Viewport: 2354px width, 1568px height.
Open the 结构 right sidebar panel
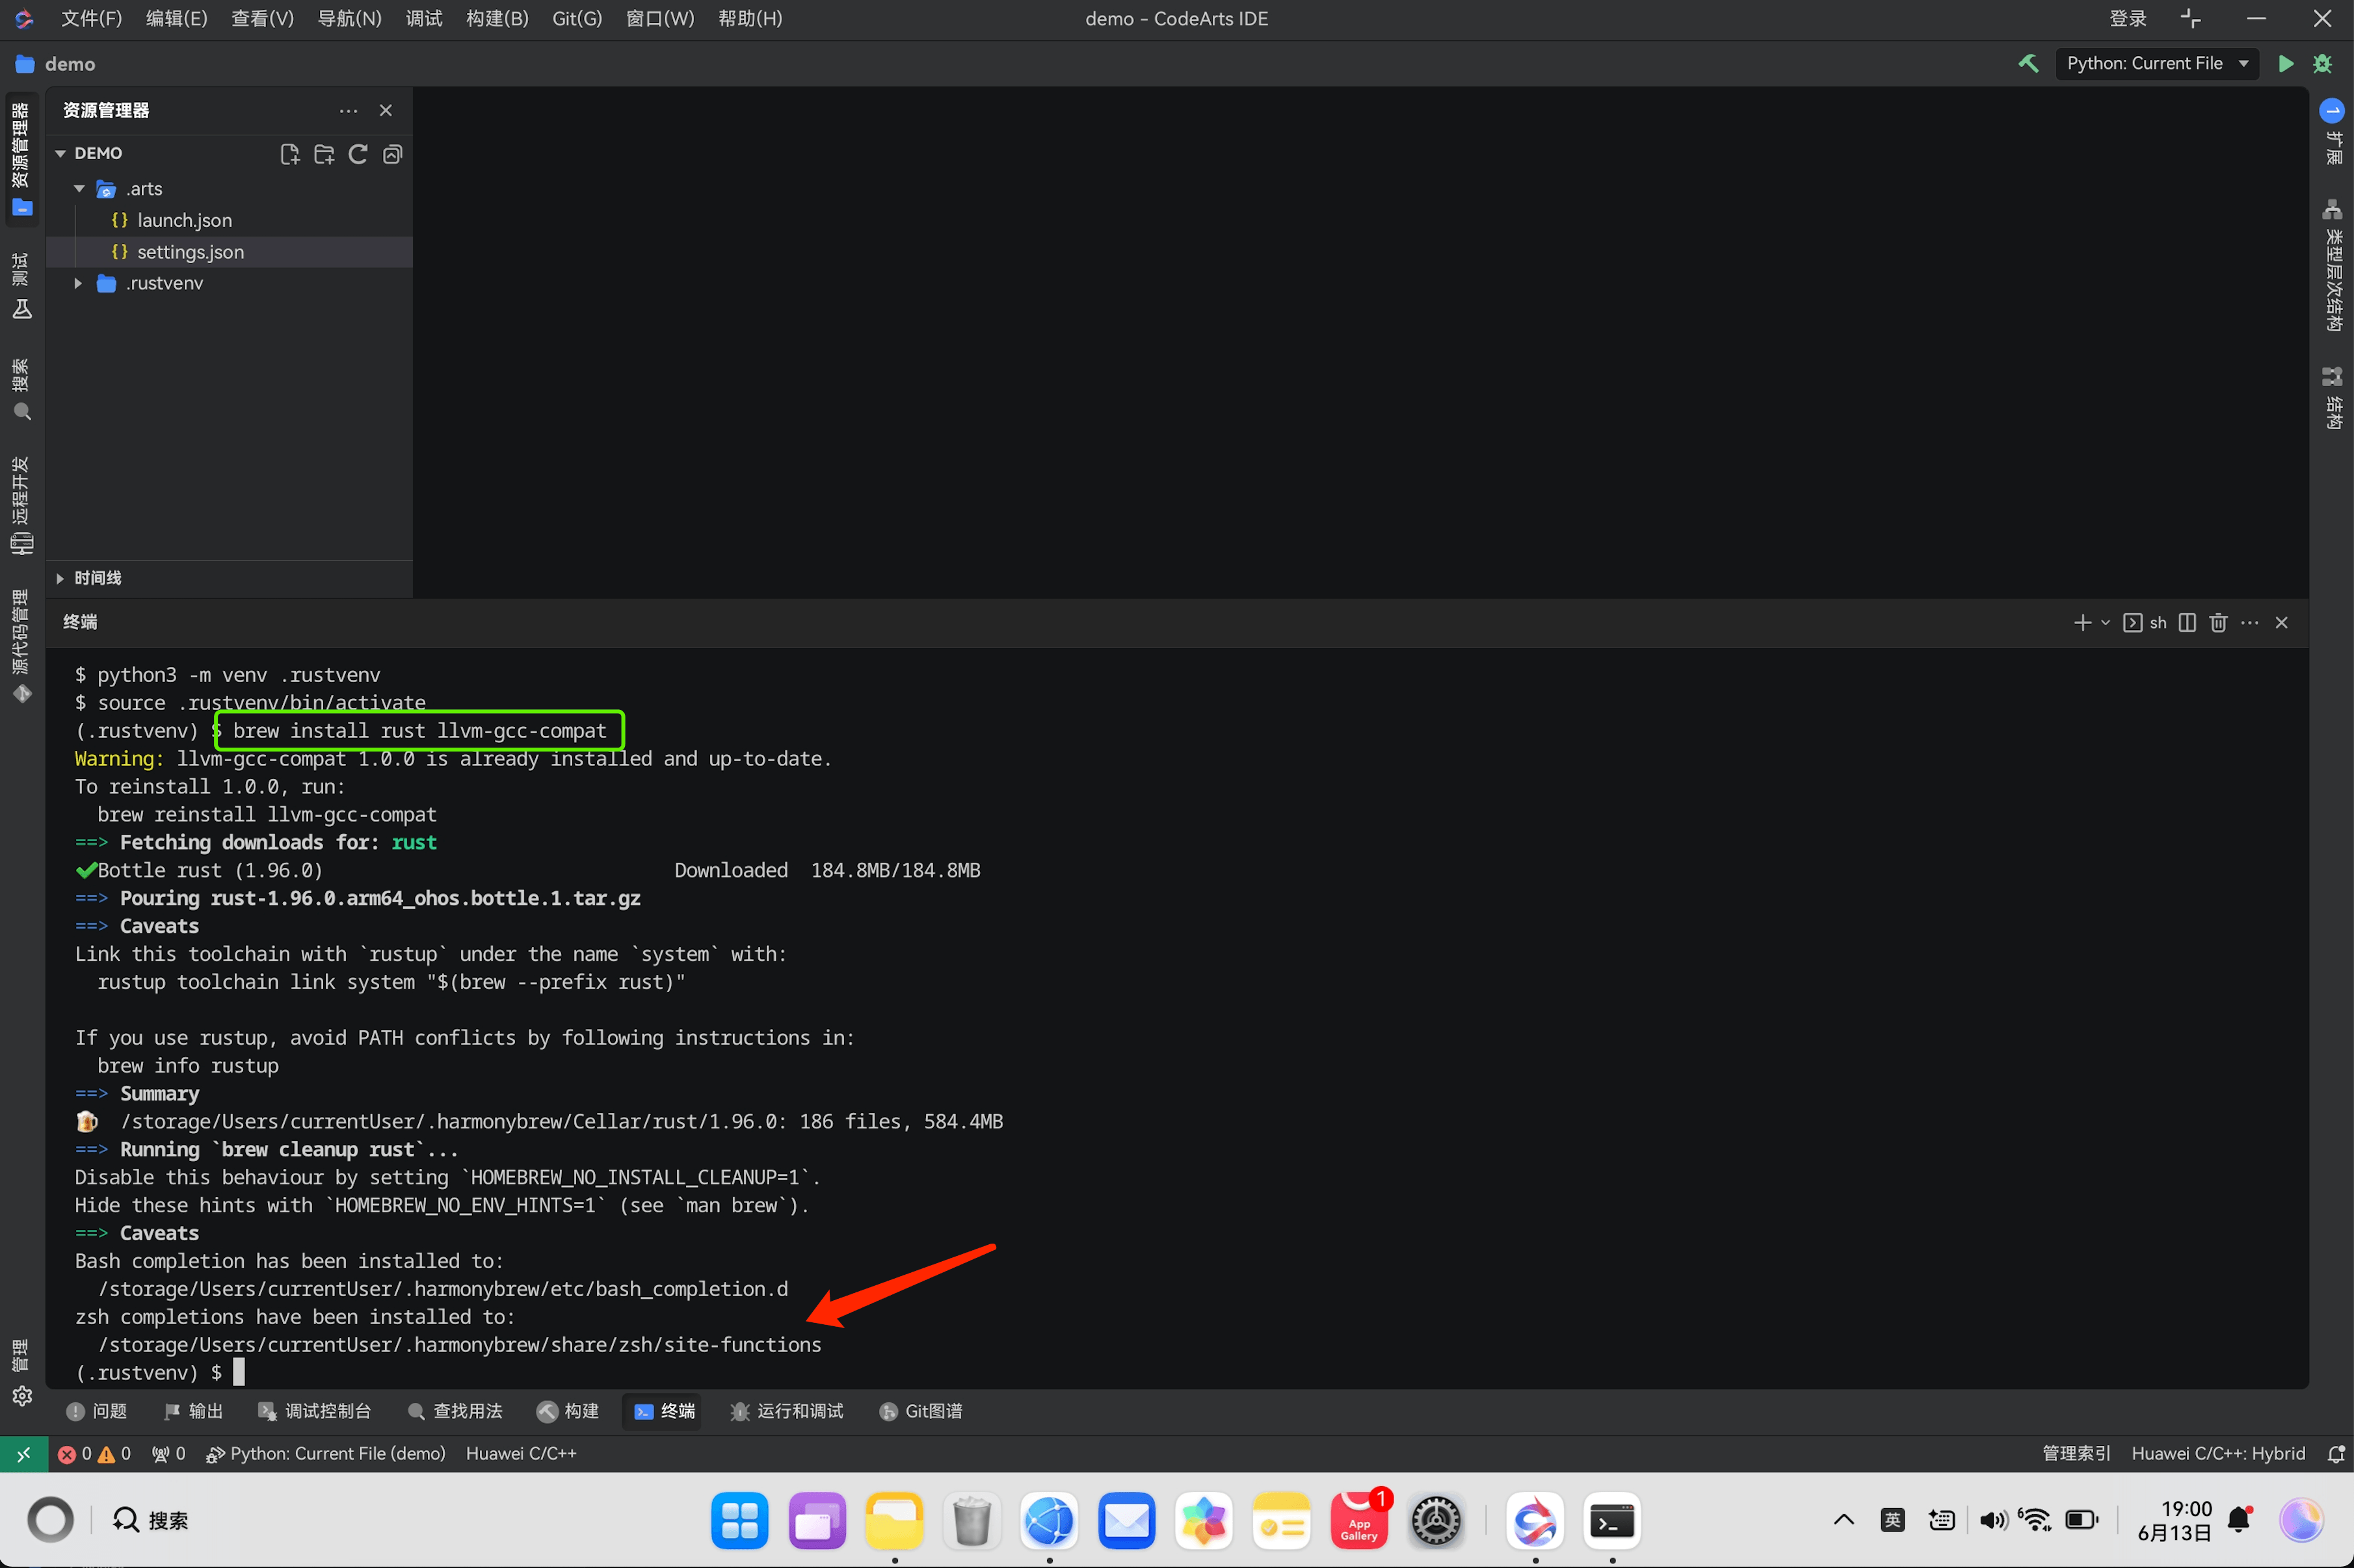pyautogui.click(x=2332, y=398)
